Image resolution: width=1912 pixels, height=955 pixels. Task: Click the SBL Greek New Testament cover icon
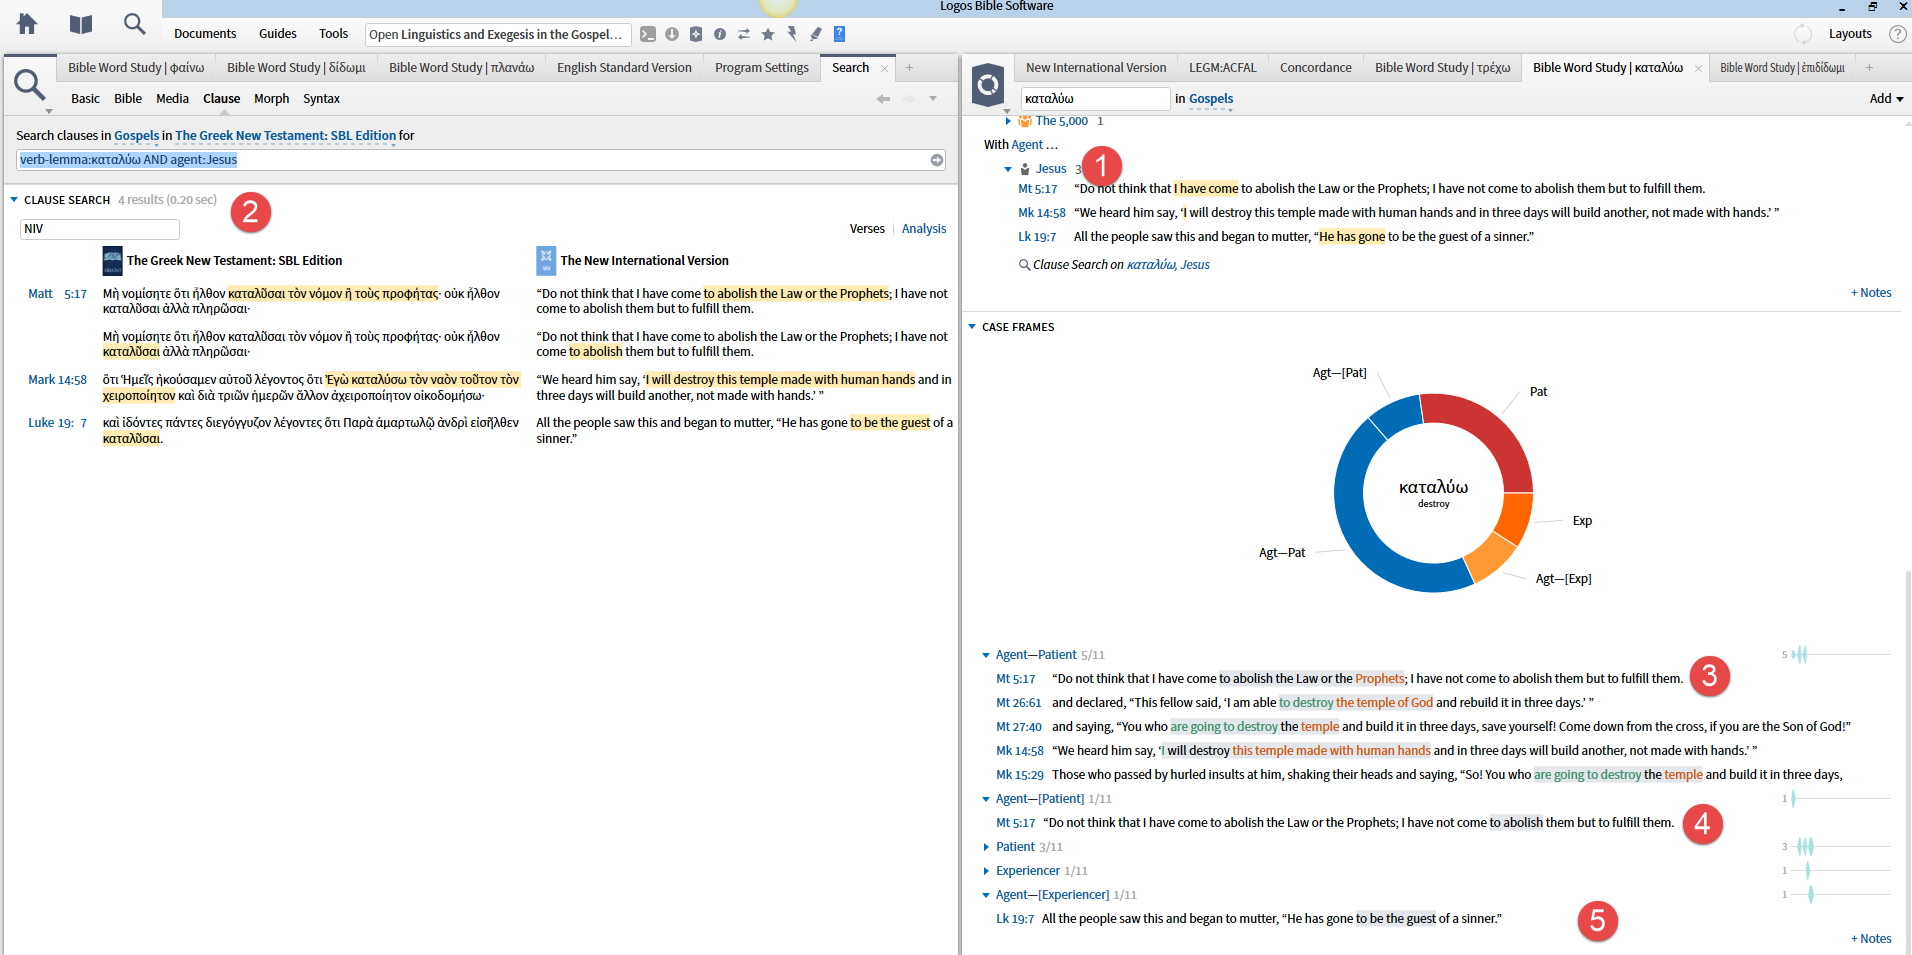tap(113, 261)
